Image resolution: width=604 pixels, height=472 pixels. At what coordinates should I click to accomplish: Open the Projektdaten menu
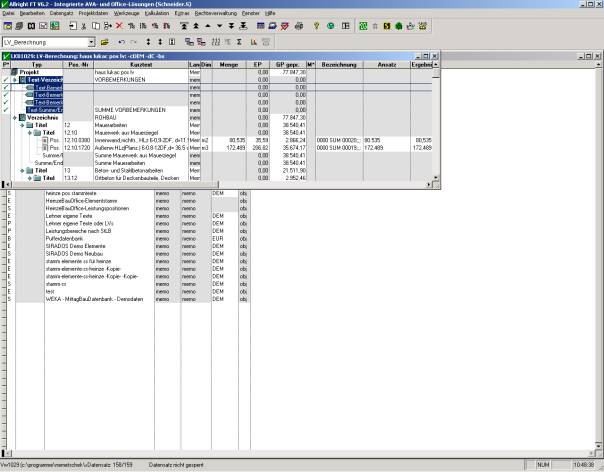[93, 13]
